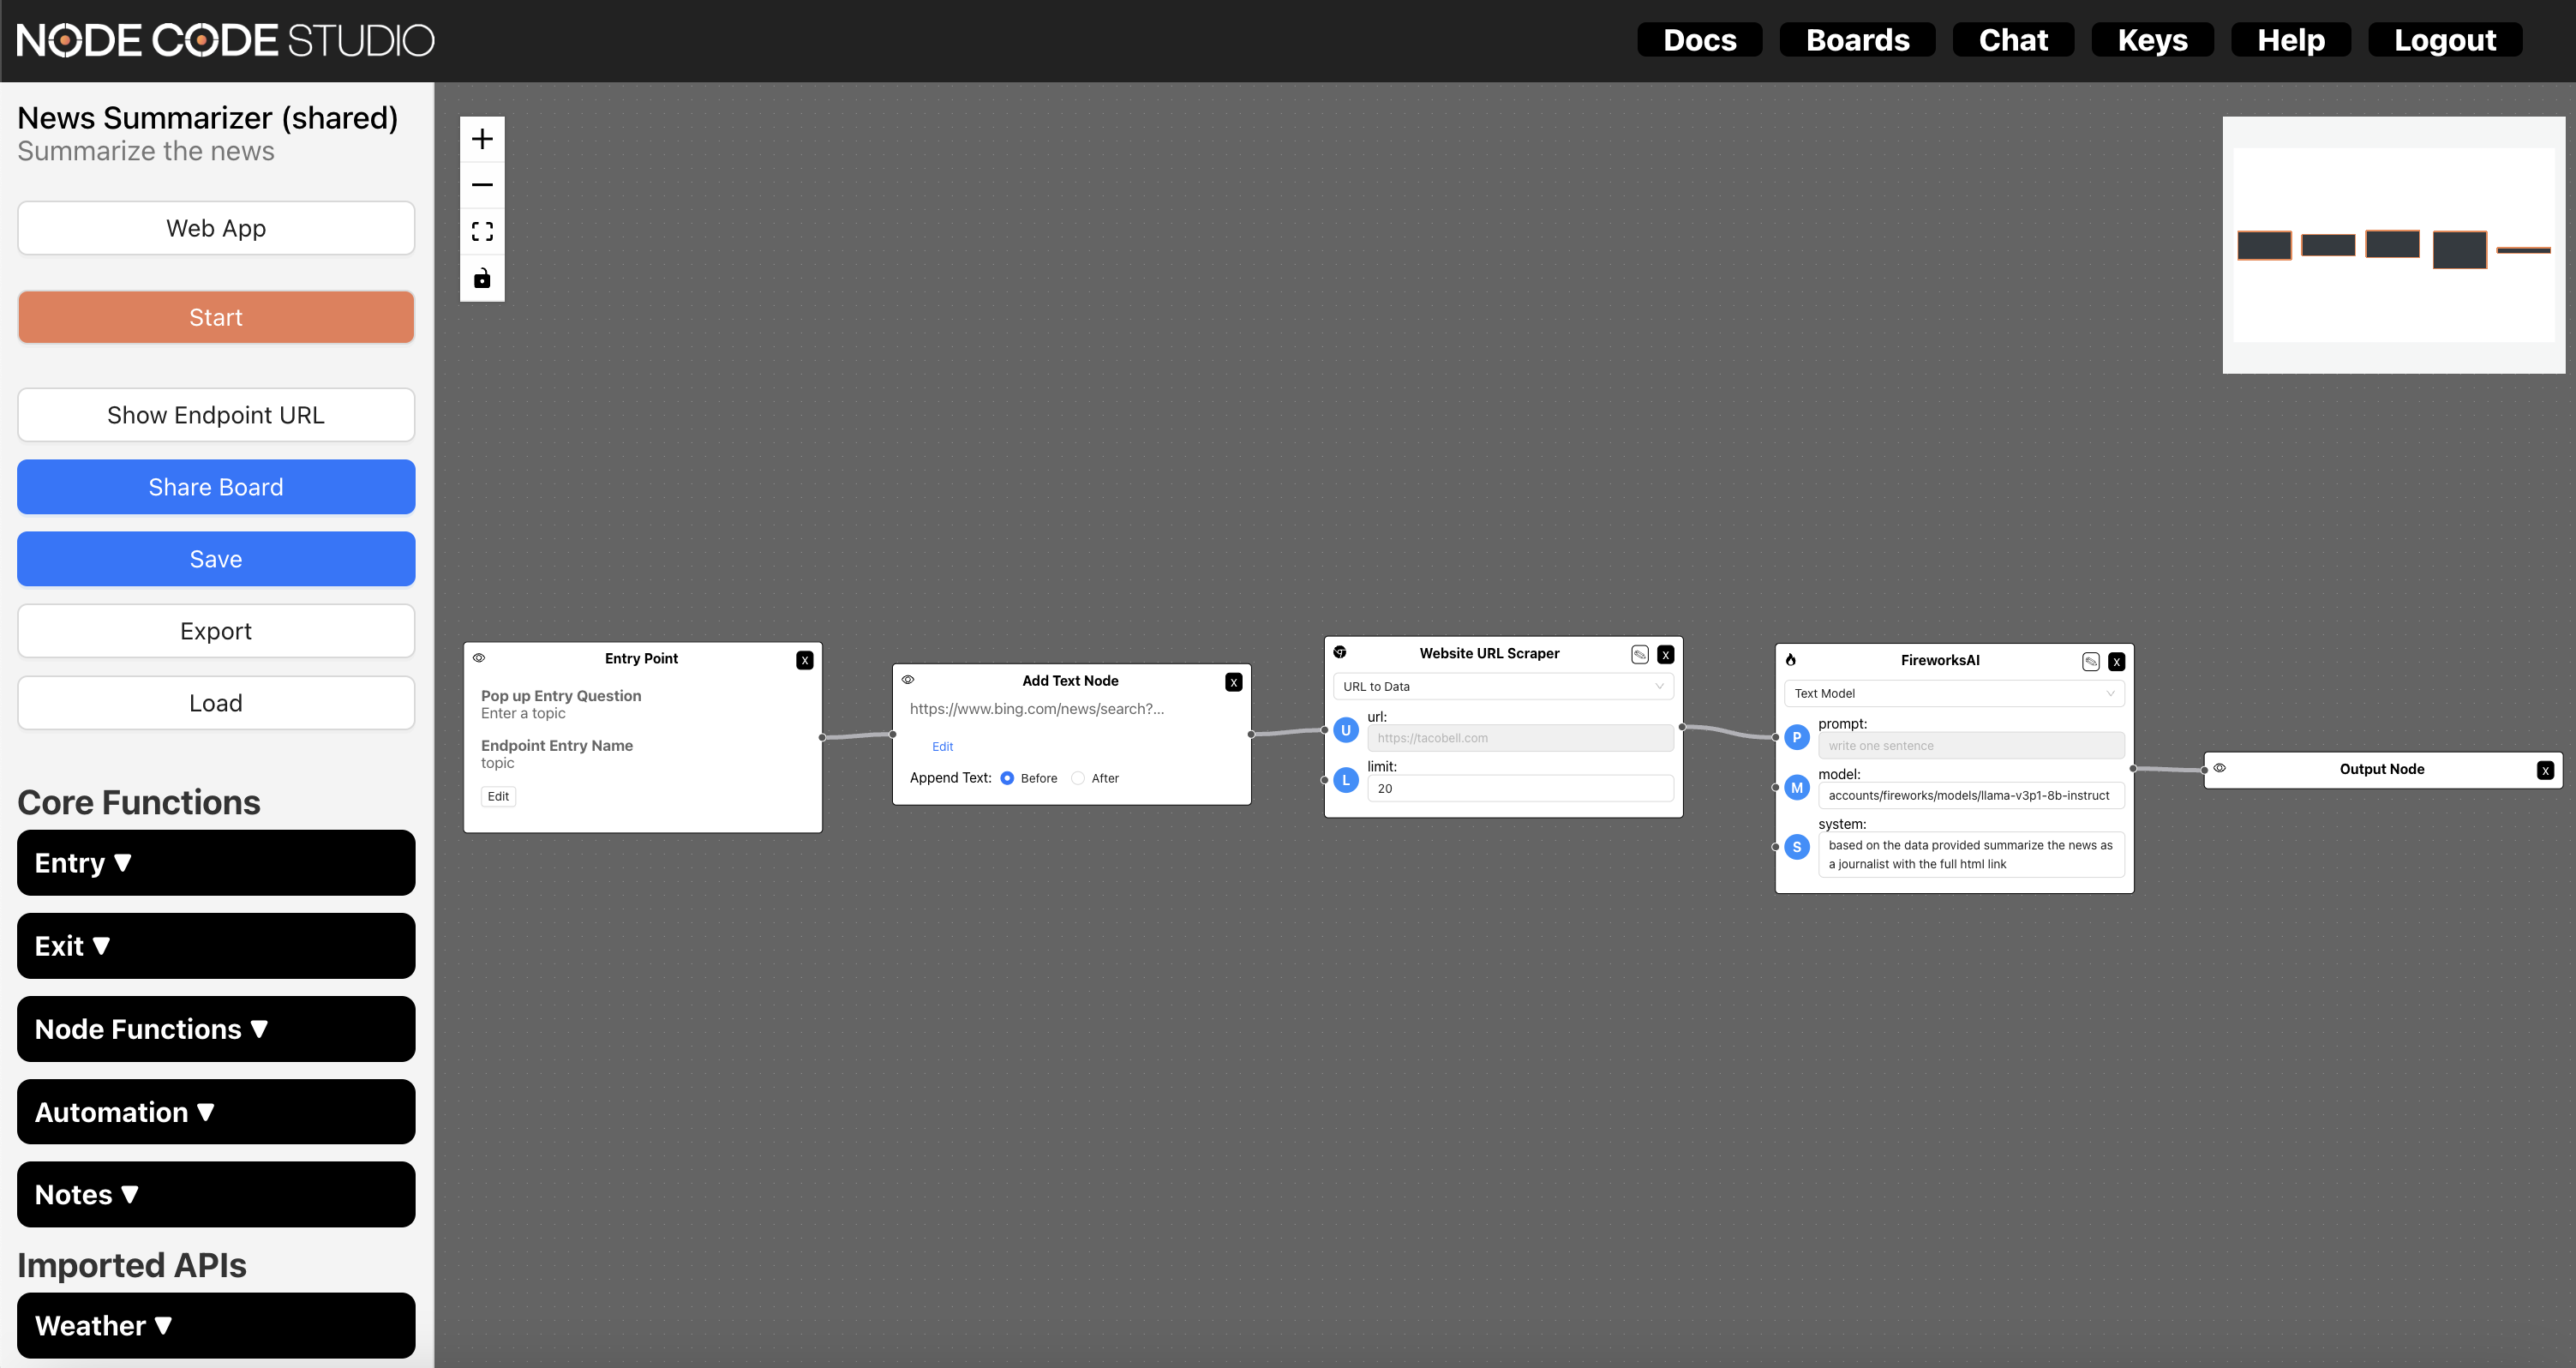2576x1368 pixels.
Task: Select the Before append radio button
Action: (x=1007, y=778)
